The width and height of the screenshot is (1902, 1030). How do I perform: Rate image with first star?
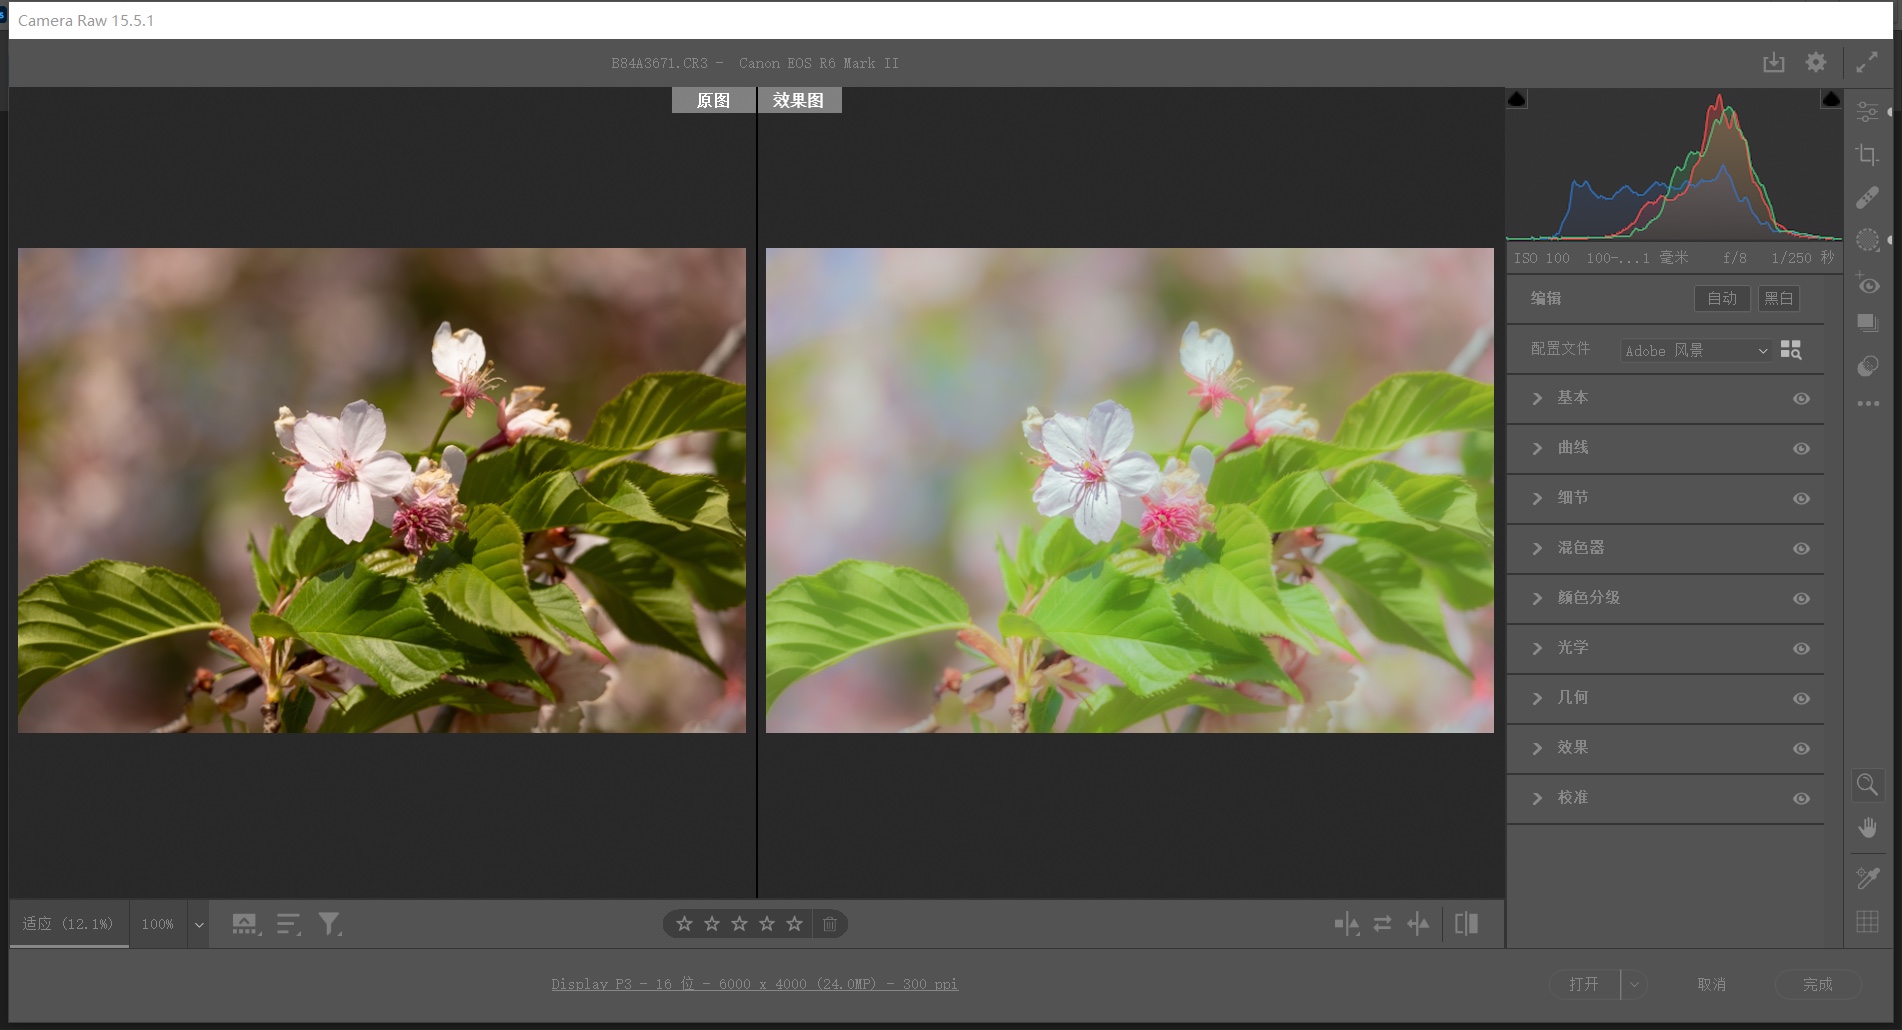click(x=684, y=924)
